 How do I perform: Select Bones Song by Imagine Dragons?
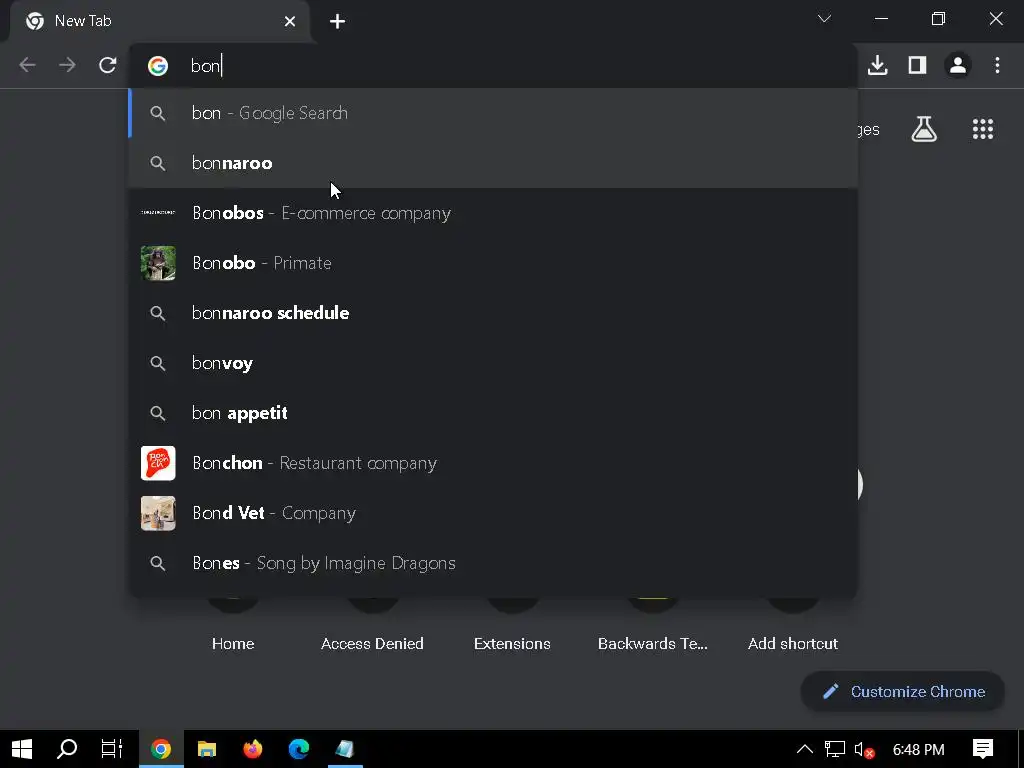coord(493,563)
